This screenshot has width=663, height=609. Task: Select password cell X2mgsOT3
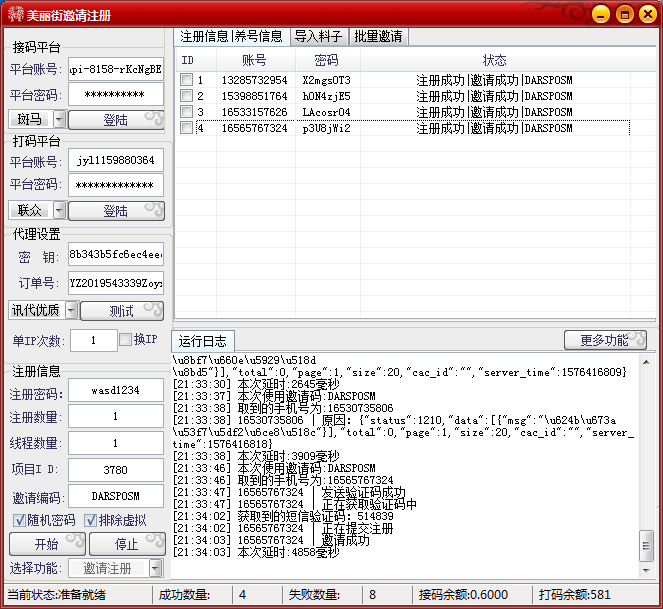[326, 80]
